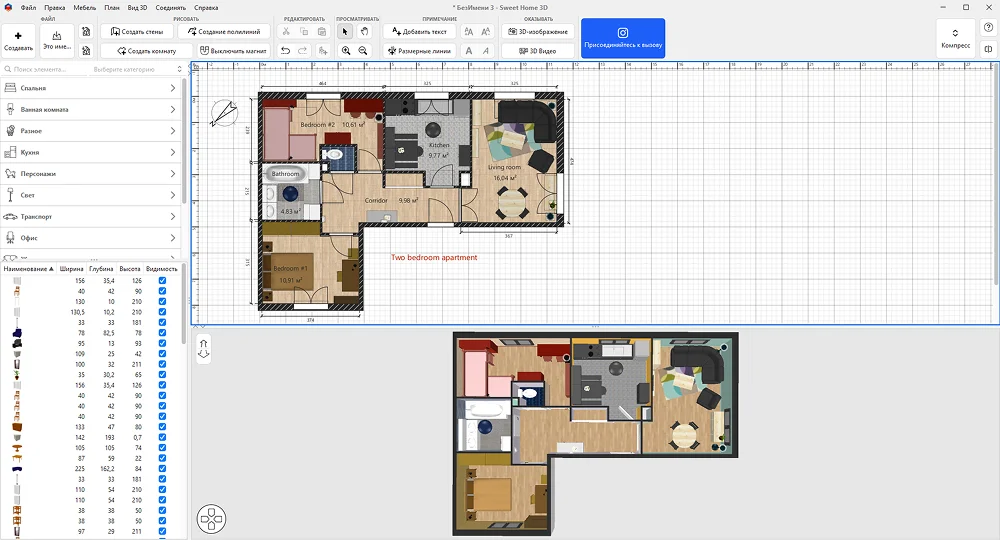This screenshot has width=1000, height=540.
Task: Open the Выберите категорию dropdown
Action: [137, 69]
